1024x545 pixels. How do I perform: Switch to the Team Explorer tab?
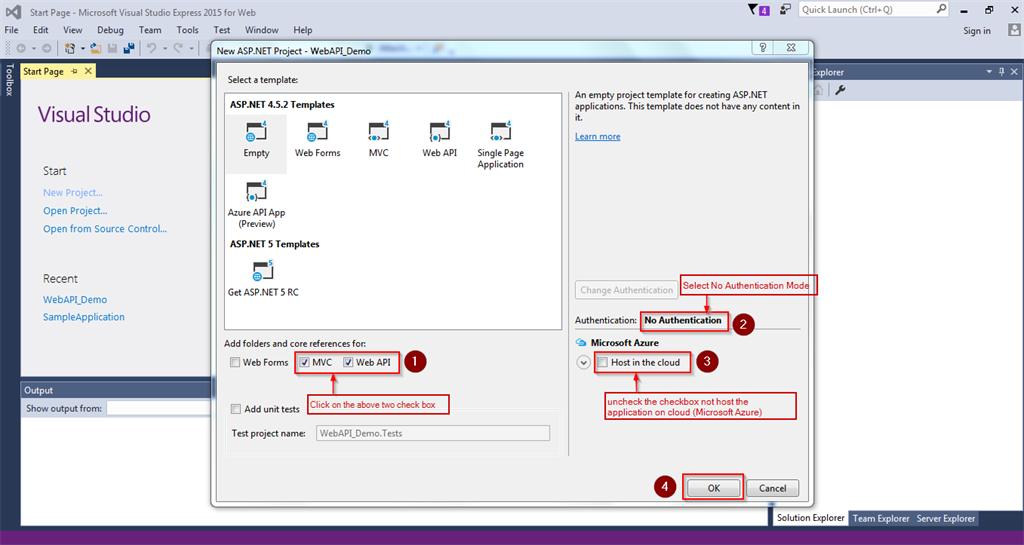881,518
